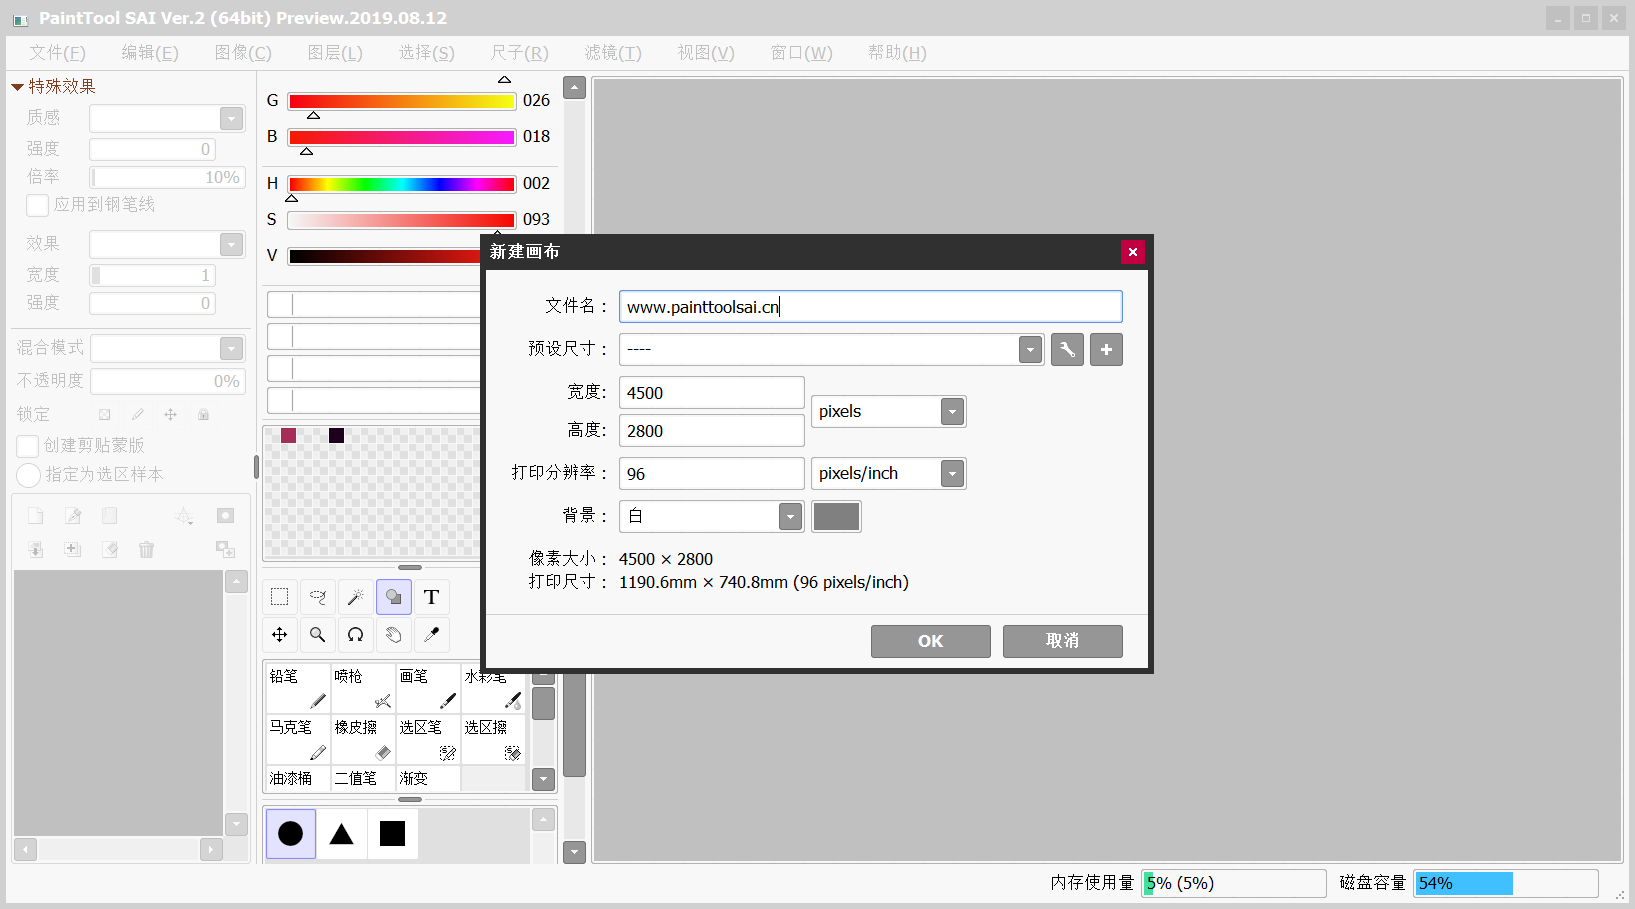Select the zoom magnifier tool
The height and width of the screenshot is (909, 1635).
point(318,635)
